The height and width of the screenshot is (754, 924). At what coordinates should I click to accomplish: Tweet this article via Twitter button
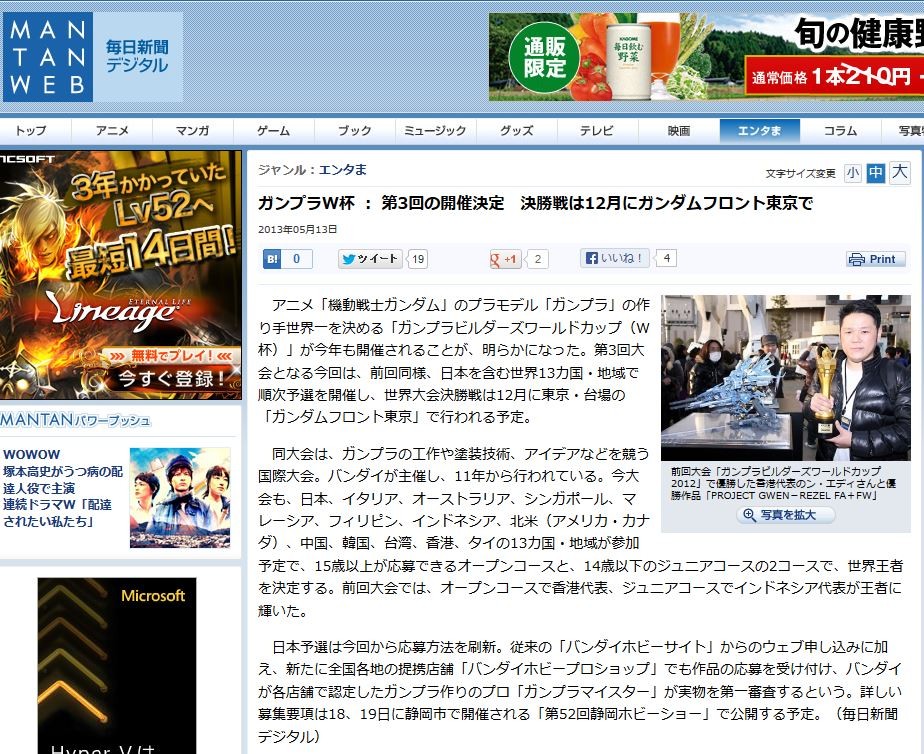(x=370, y=259)
